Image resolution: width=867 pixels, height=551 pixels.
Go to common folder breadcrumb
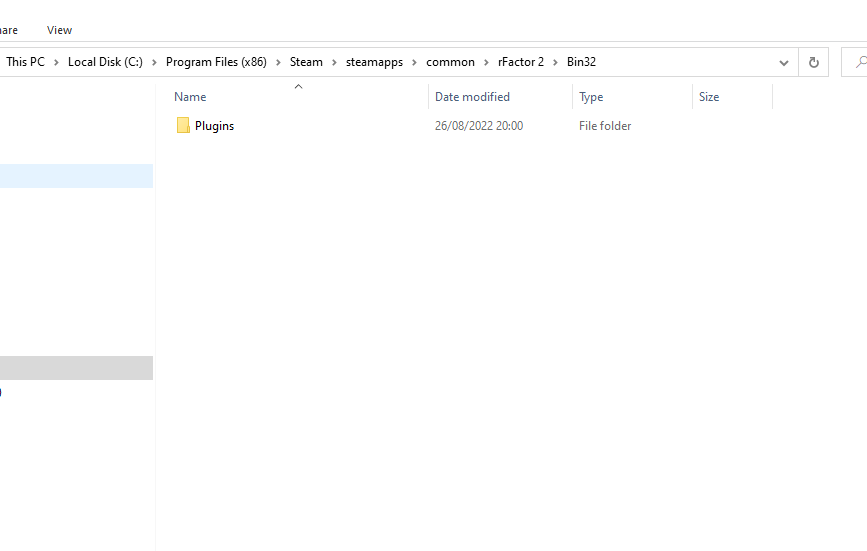tap(450, 62)
